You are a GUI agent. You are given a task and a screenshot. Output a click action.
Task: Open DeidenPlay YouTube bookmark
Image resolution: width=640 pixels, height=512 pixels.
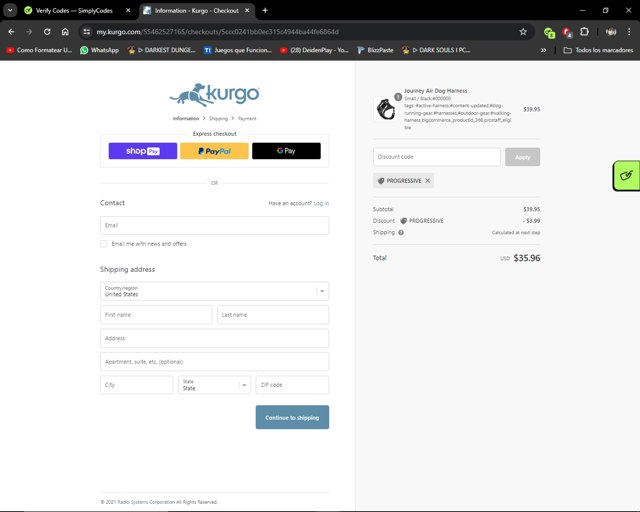[x=314, y=50]
